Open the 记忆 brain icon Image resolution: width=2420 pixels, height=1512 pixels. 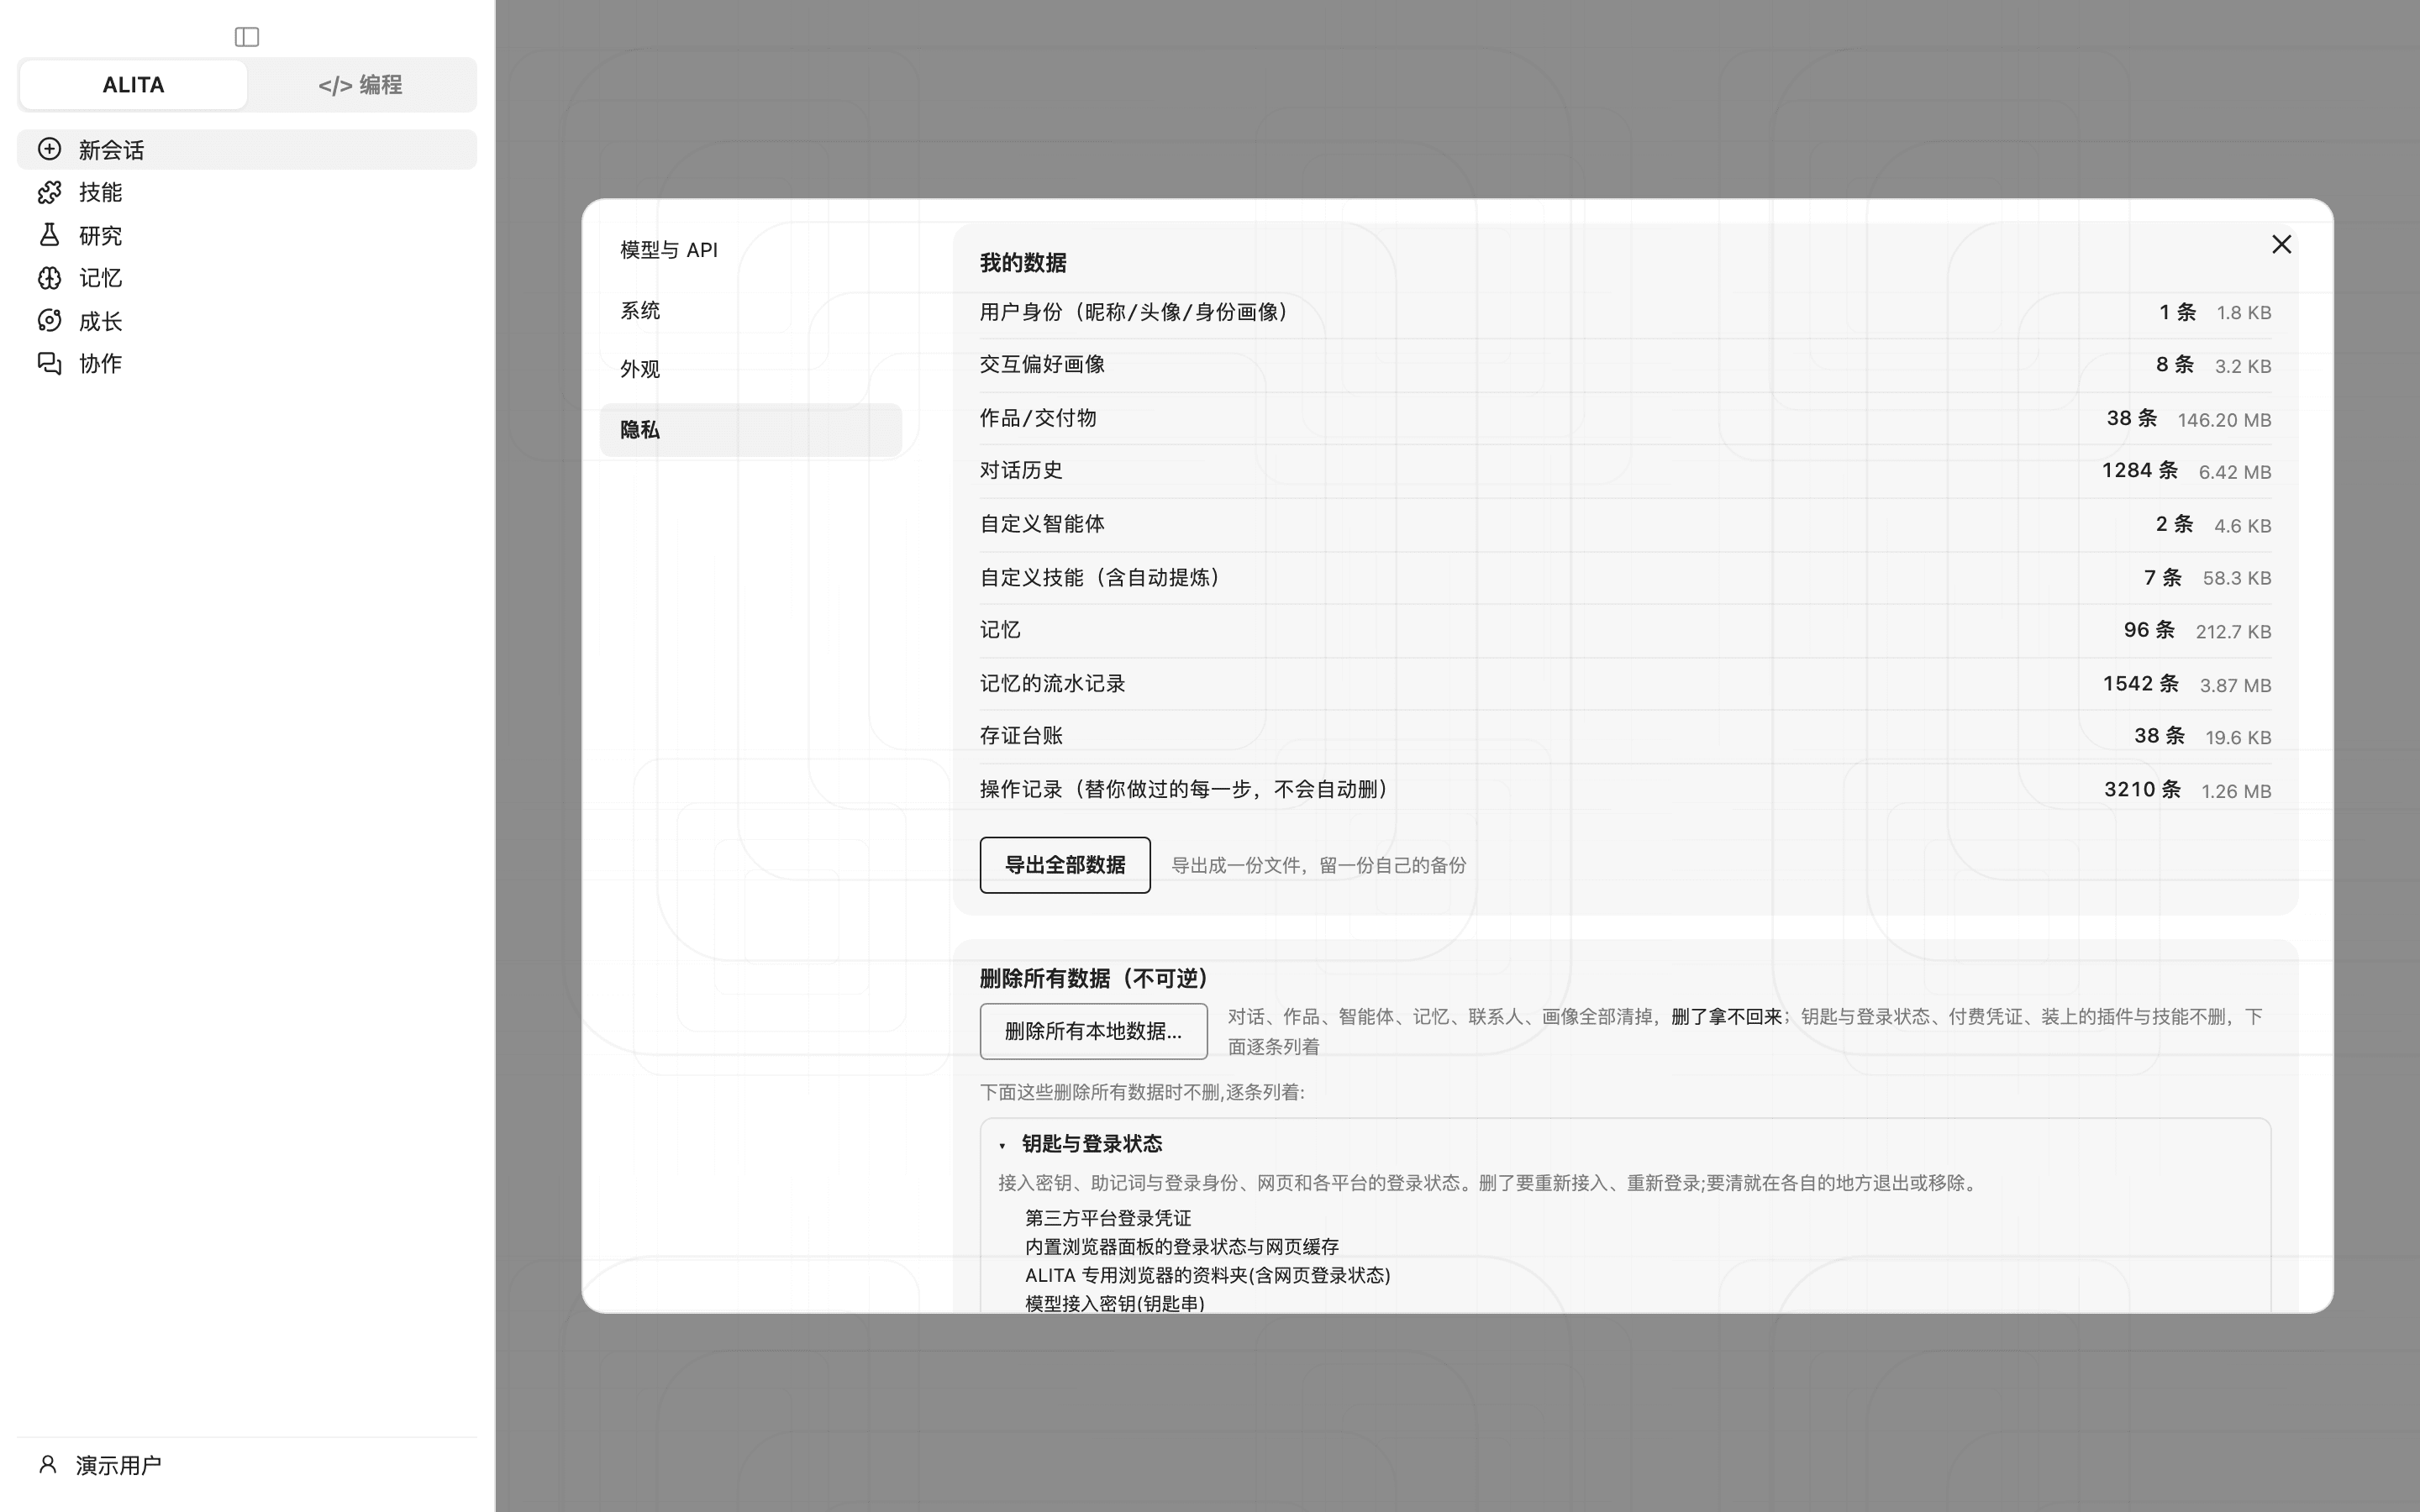tap(49, 278)
